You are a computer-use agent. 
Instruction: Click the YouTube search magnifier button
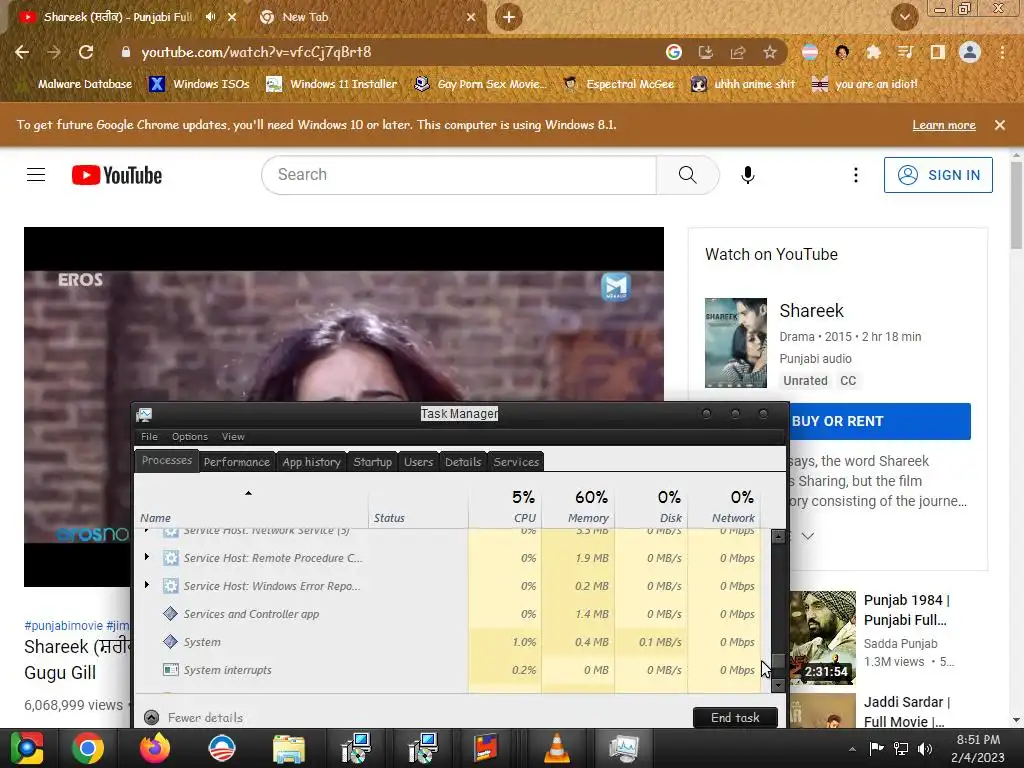688,175
